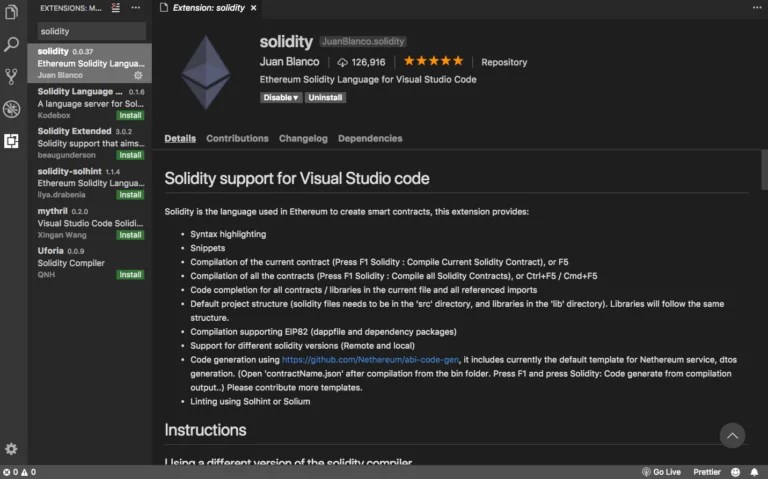The height and width of the screenshot is (479, 768).
Task: Click the feedback smiley icon
Action: click(x=736, y=472)
